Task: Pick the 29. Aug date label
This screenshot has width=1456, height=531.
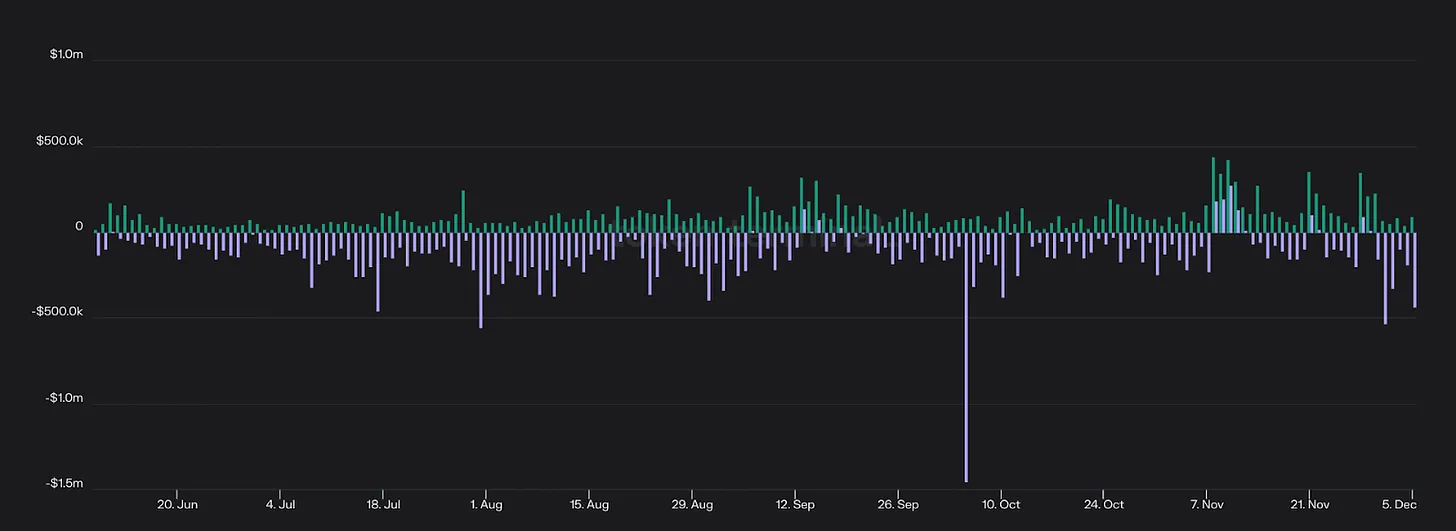Action: [x=692, y=504]
